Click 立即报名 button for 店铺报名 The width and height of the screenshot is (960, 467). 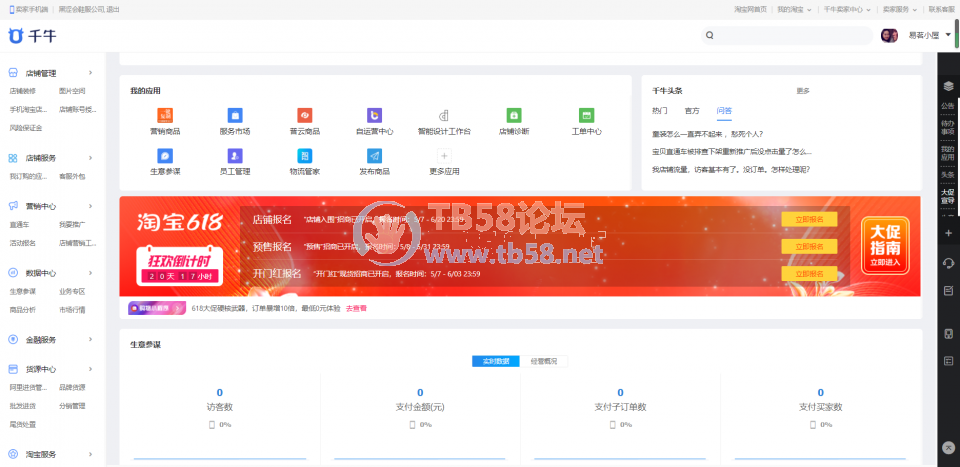pos(809,219)
